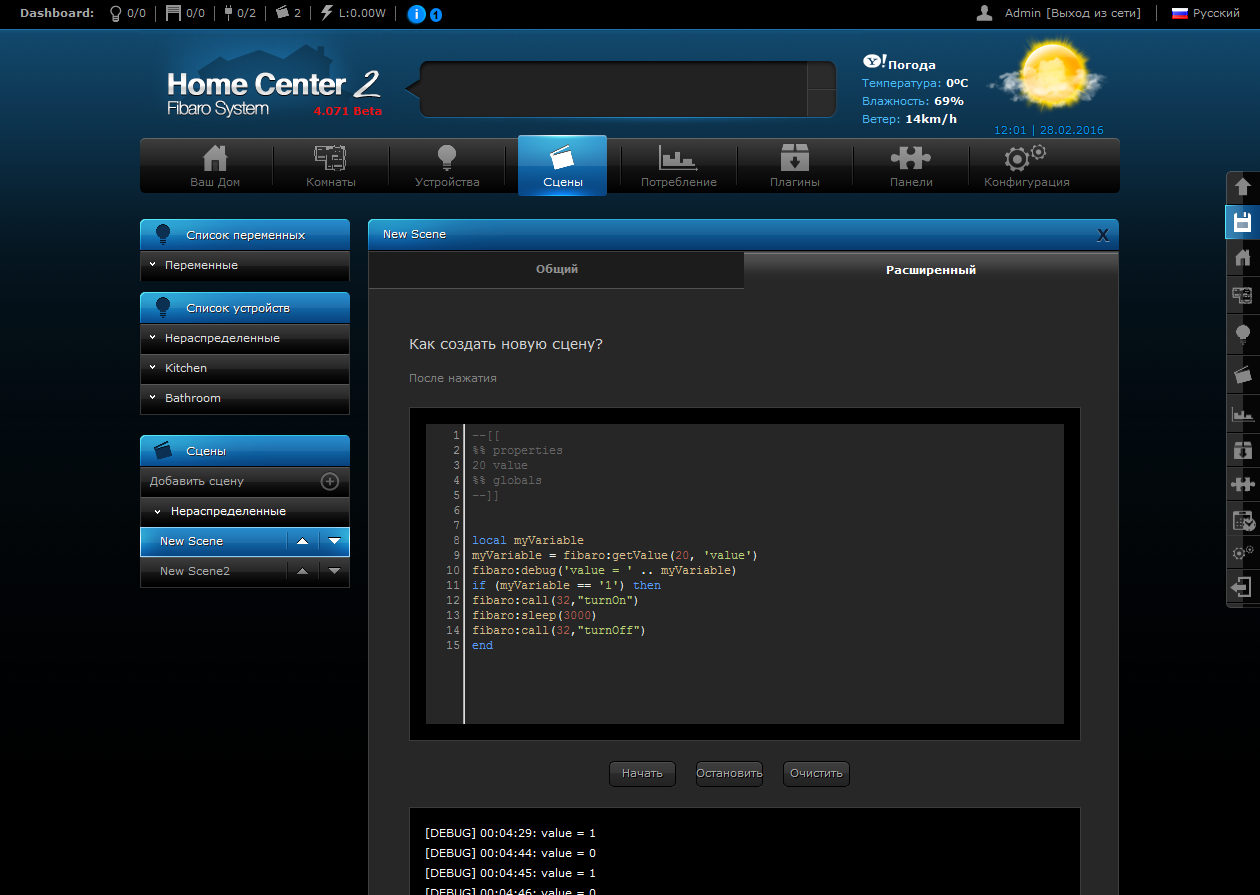Save scene using the floppy disk icon
Screen dimensions: 1260x895
1243,222
